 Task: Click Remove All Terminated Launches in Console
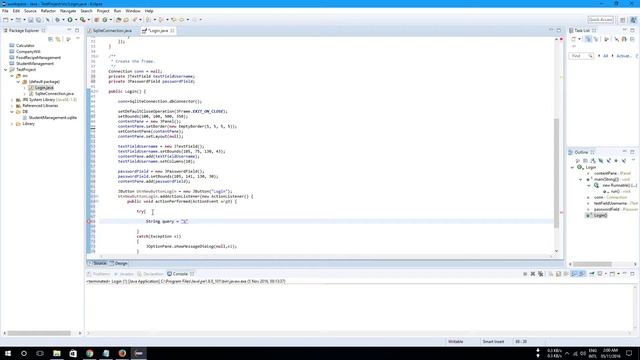point(540,274)
